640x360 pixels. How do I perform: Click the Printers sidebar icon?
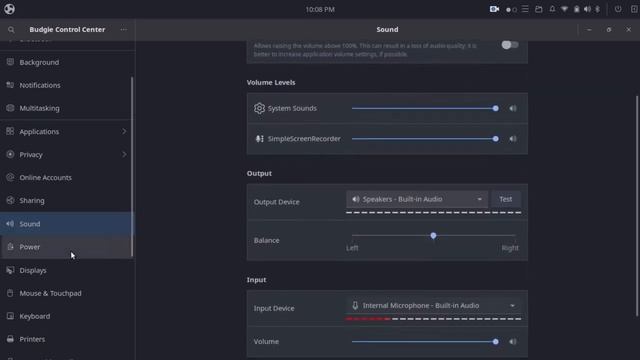pyautogui.click(x=10, y=339)
